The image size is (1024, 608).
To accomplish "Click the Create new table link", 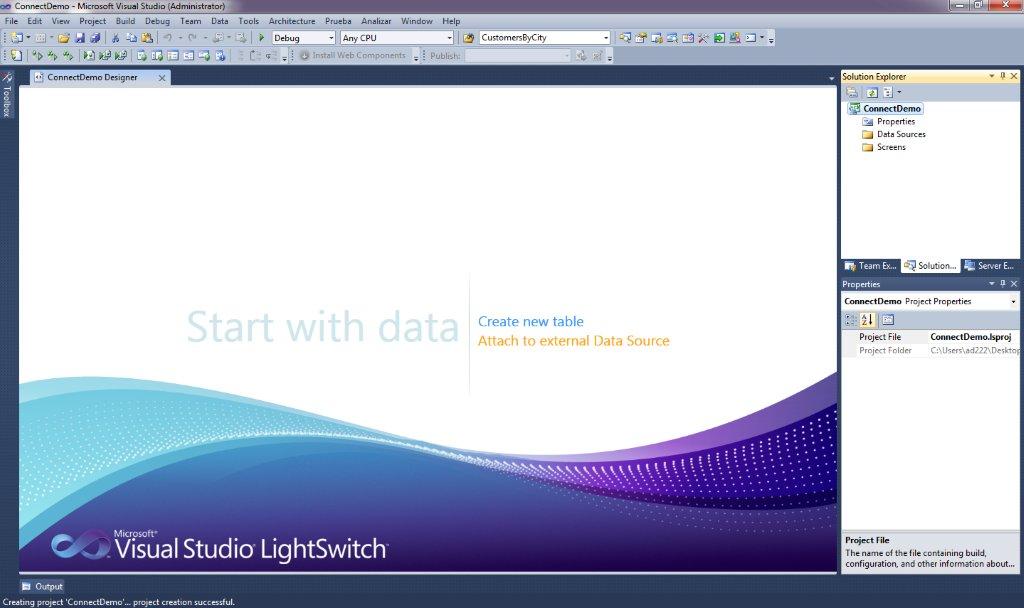I will [x=531, y=321].
